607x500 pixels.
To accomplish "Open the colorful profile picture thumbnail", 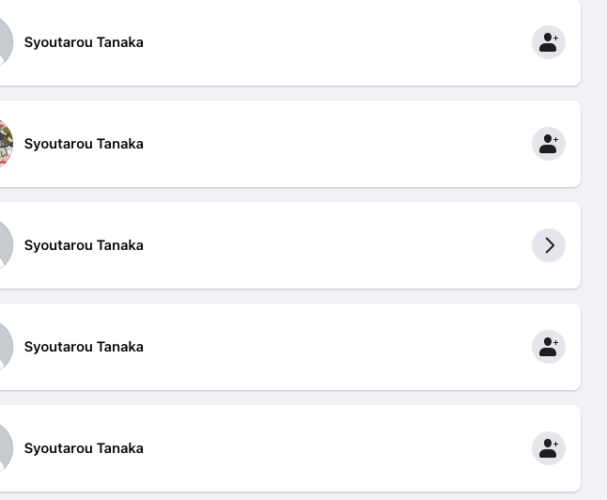I will [x=6, y=144].
